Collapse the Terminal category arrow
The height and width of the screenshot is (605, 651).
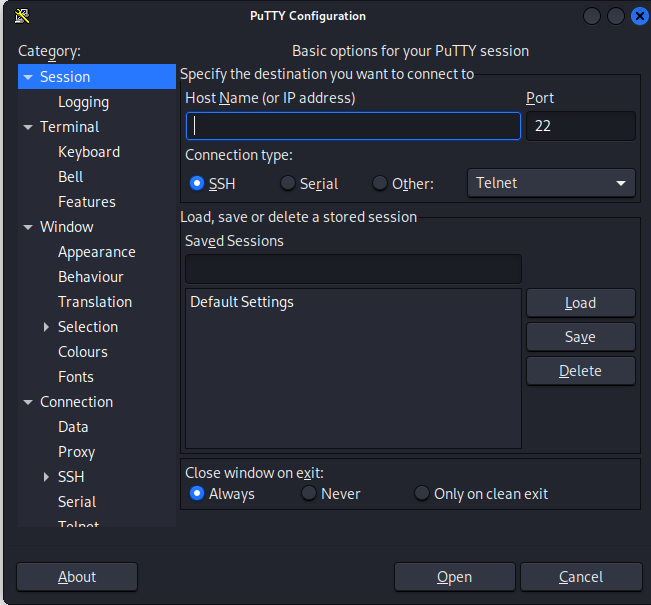coord(28,127)
